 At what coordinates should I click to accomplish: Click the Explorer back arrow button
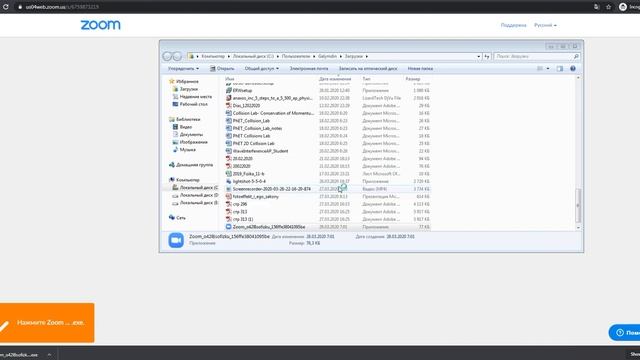pos(167,56)
